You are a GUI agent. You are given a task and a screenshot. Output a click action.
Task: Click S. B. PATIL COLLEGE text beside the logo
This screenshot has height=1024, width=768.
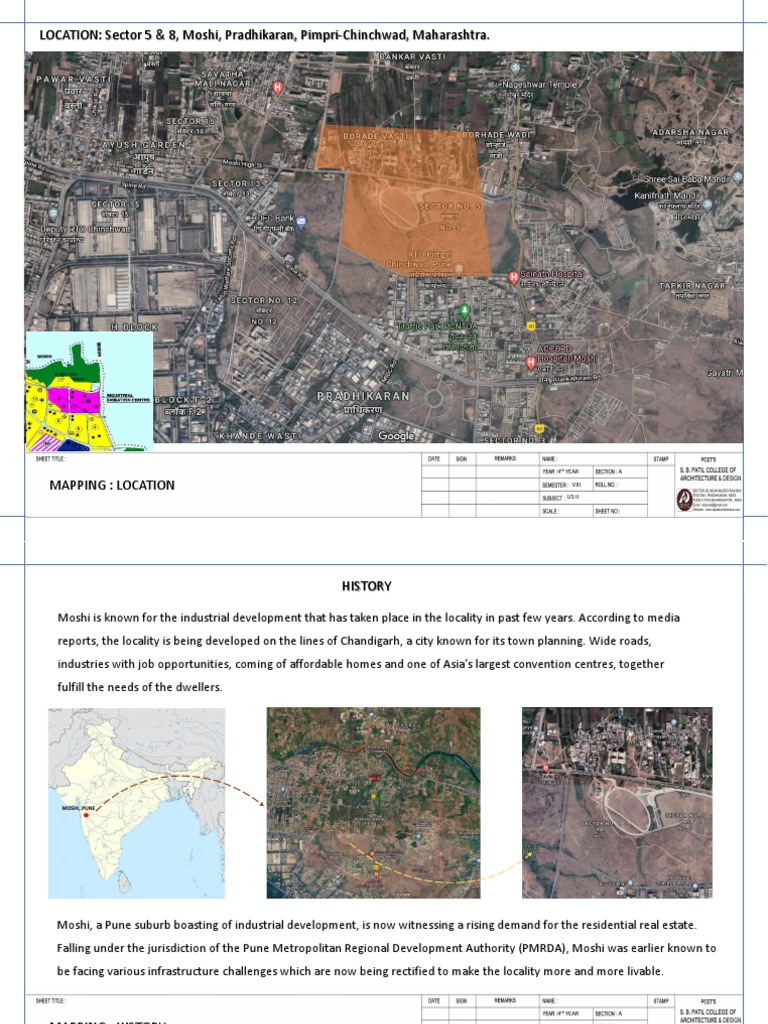click(710, 474)
